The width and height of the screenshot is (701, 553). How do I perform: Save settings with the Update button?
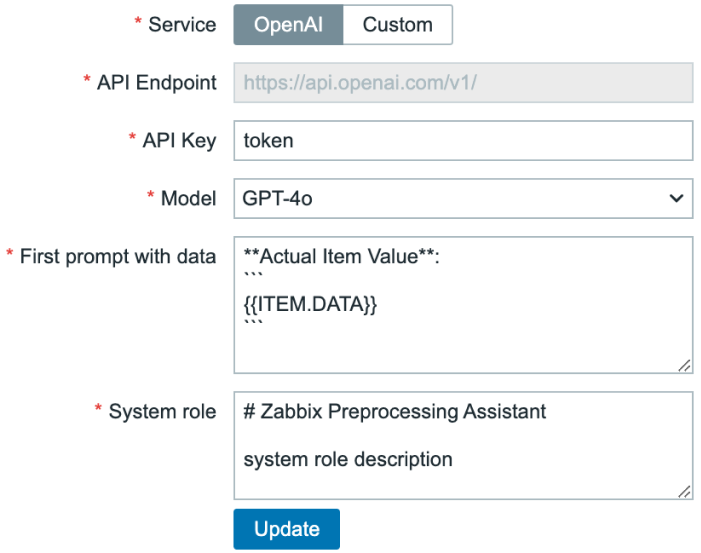[287, 529]
